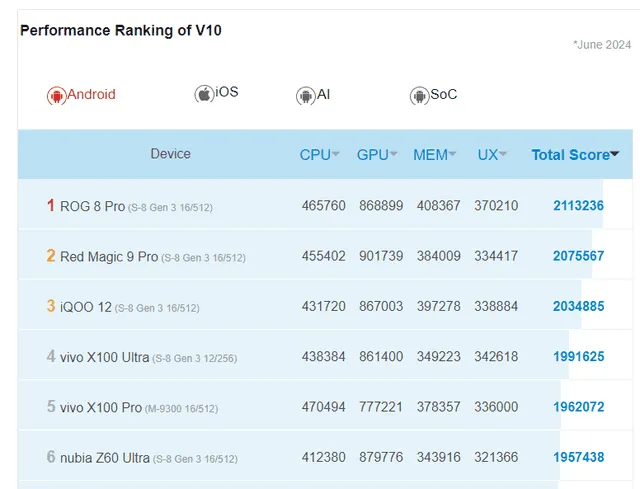Viewport: 640px width, 489px height.
Task: Click the robot icon beside AI
Action: click(x=305, y=95)
